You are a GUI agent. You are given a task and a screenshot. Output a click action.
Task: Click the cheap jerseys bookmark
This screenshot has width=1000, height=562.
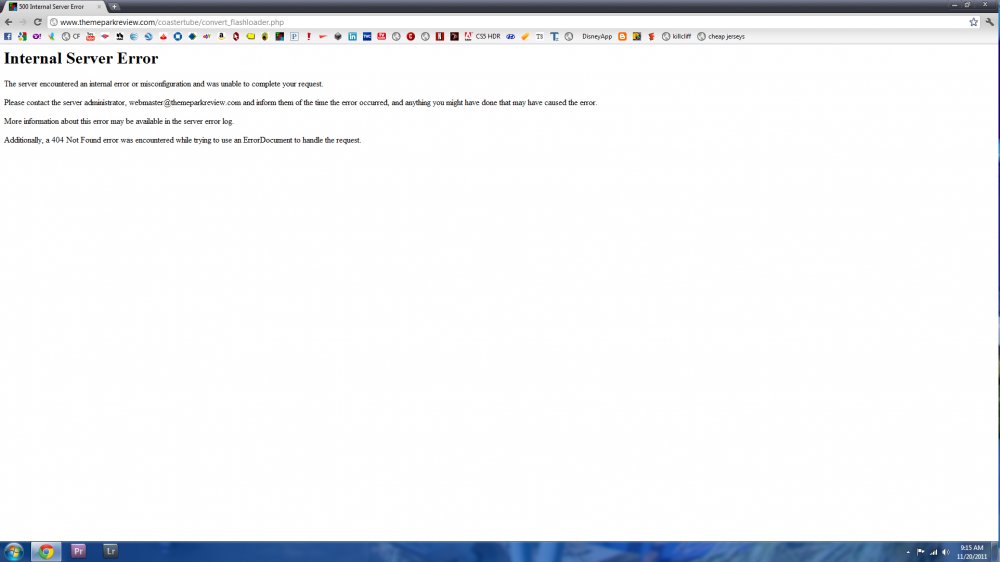[x=721, y=37]
